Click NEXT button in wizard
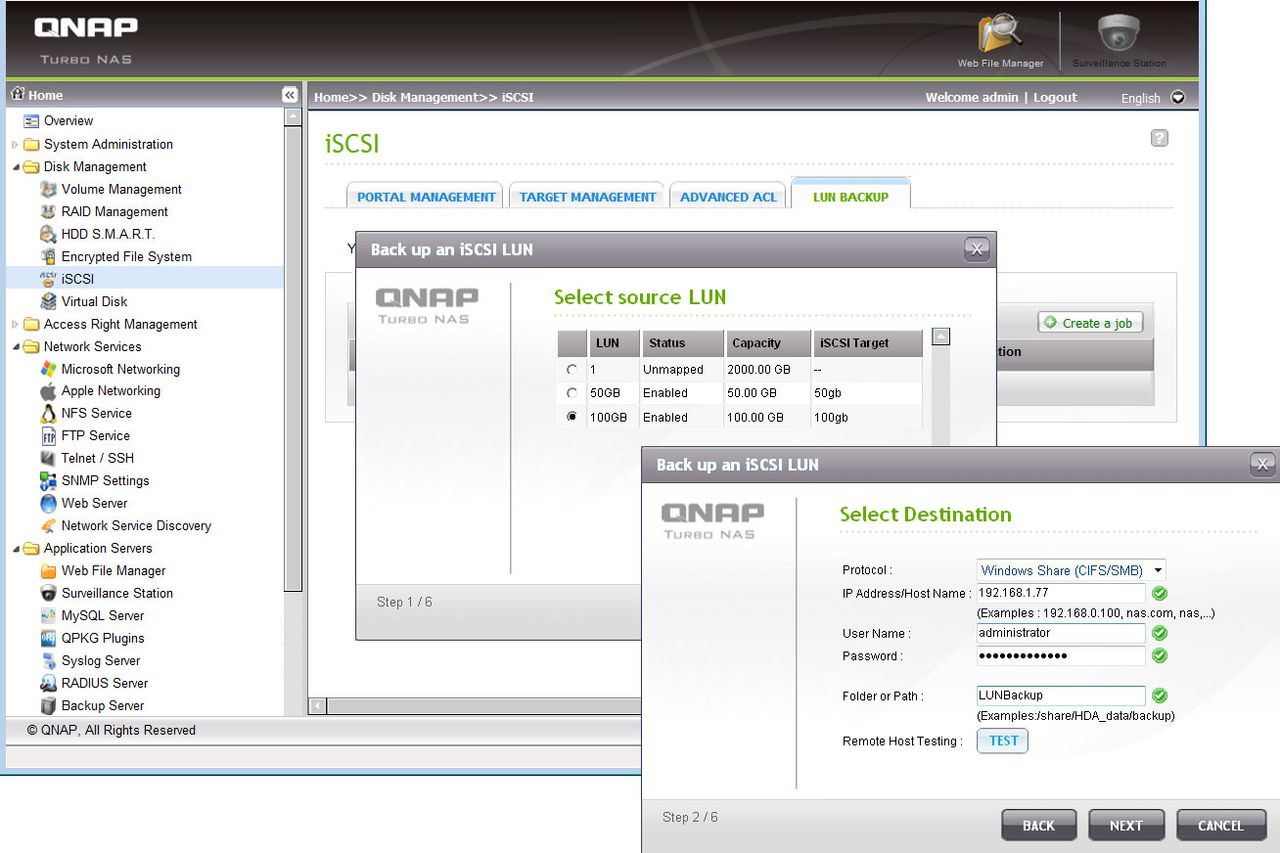 click(1126, 826)
